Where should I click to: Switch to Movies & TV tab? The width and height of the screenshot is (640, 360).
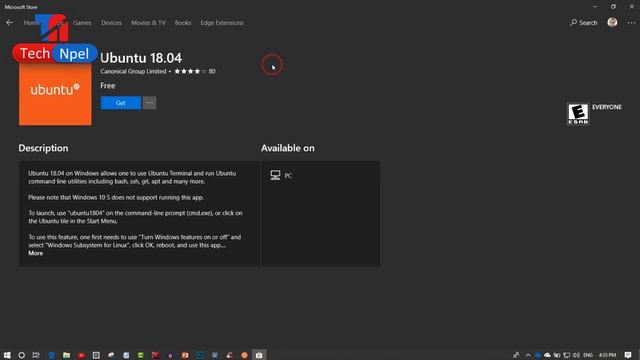pos(148,23)
